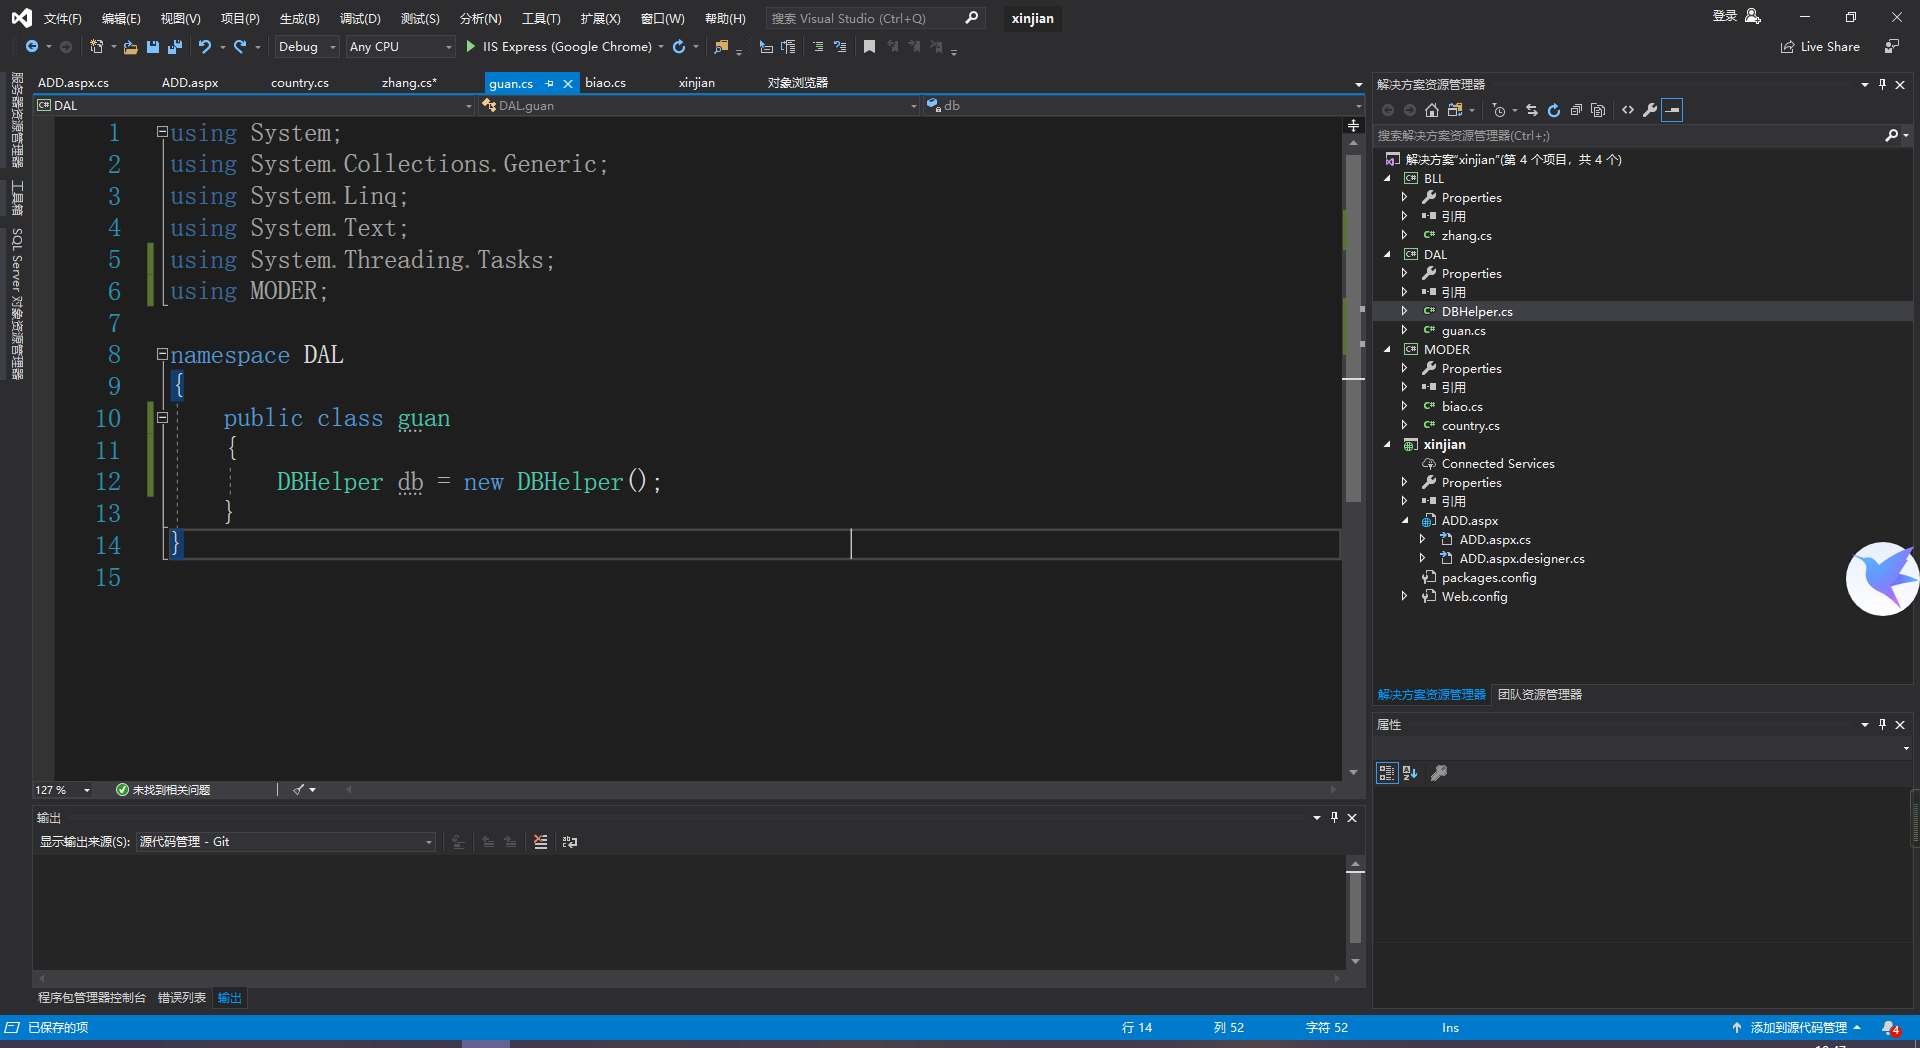Toggle auto-hide pin on Output panel
This screenshot has height=1048, width=1920.
click(x=1334, y=818)
